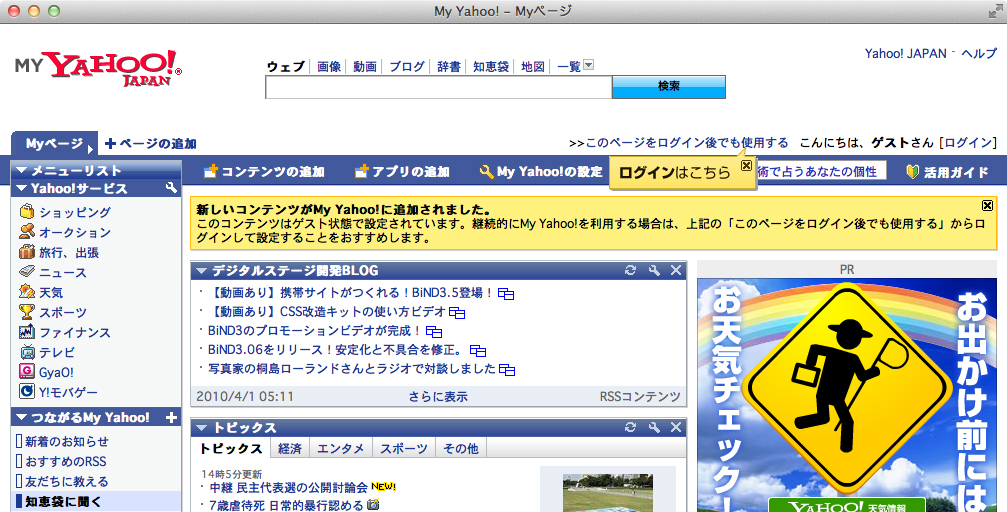The height and width of the screenshot is (512, 1007).
Task: Open new window icon beside プロモーションビデオ entry
Action: click(x=434, y=332)
